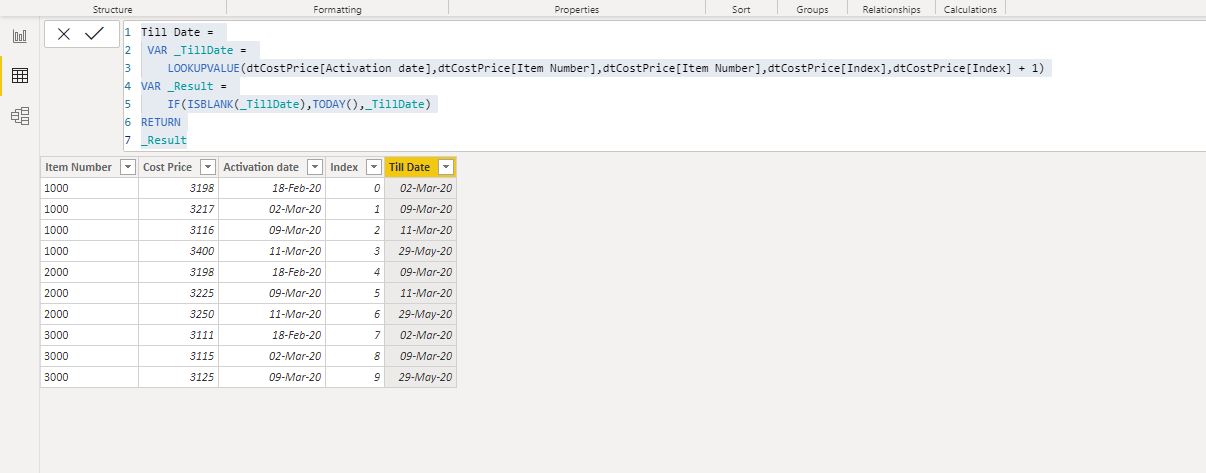
Task: Select cost price cell 3400
Action: click(178, 251)
